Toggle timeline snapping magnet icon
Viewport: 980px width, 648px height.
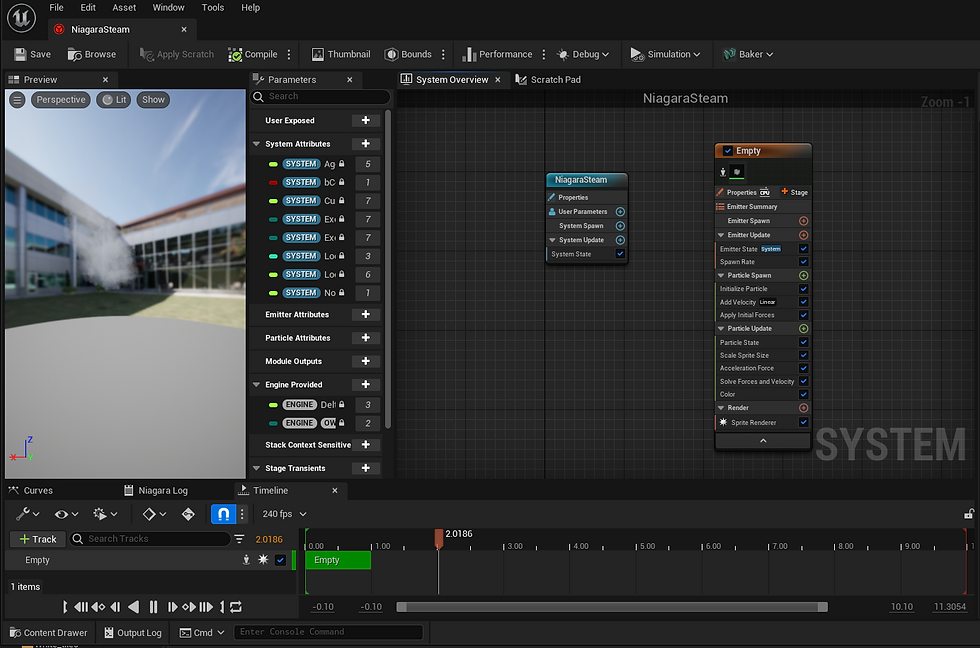(x=223, y=514)
